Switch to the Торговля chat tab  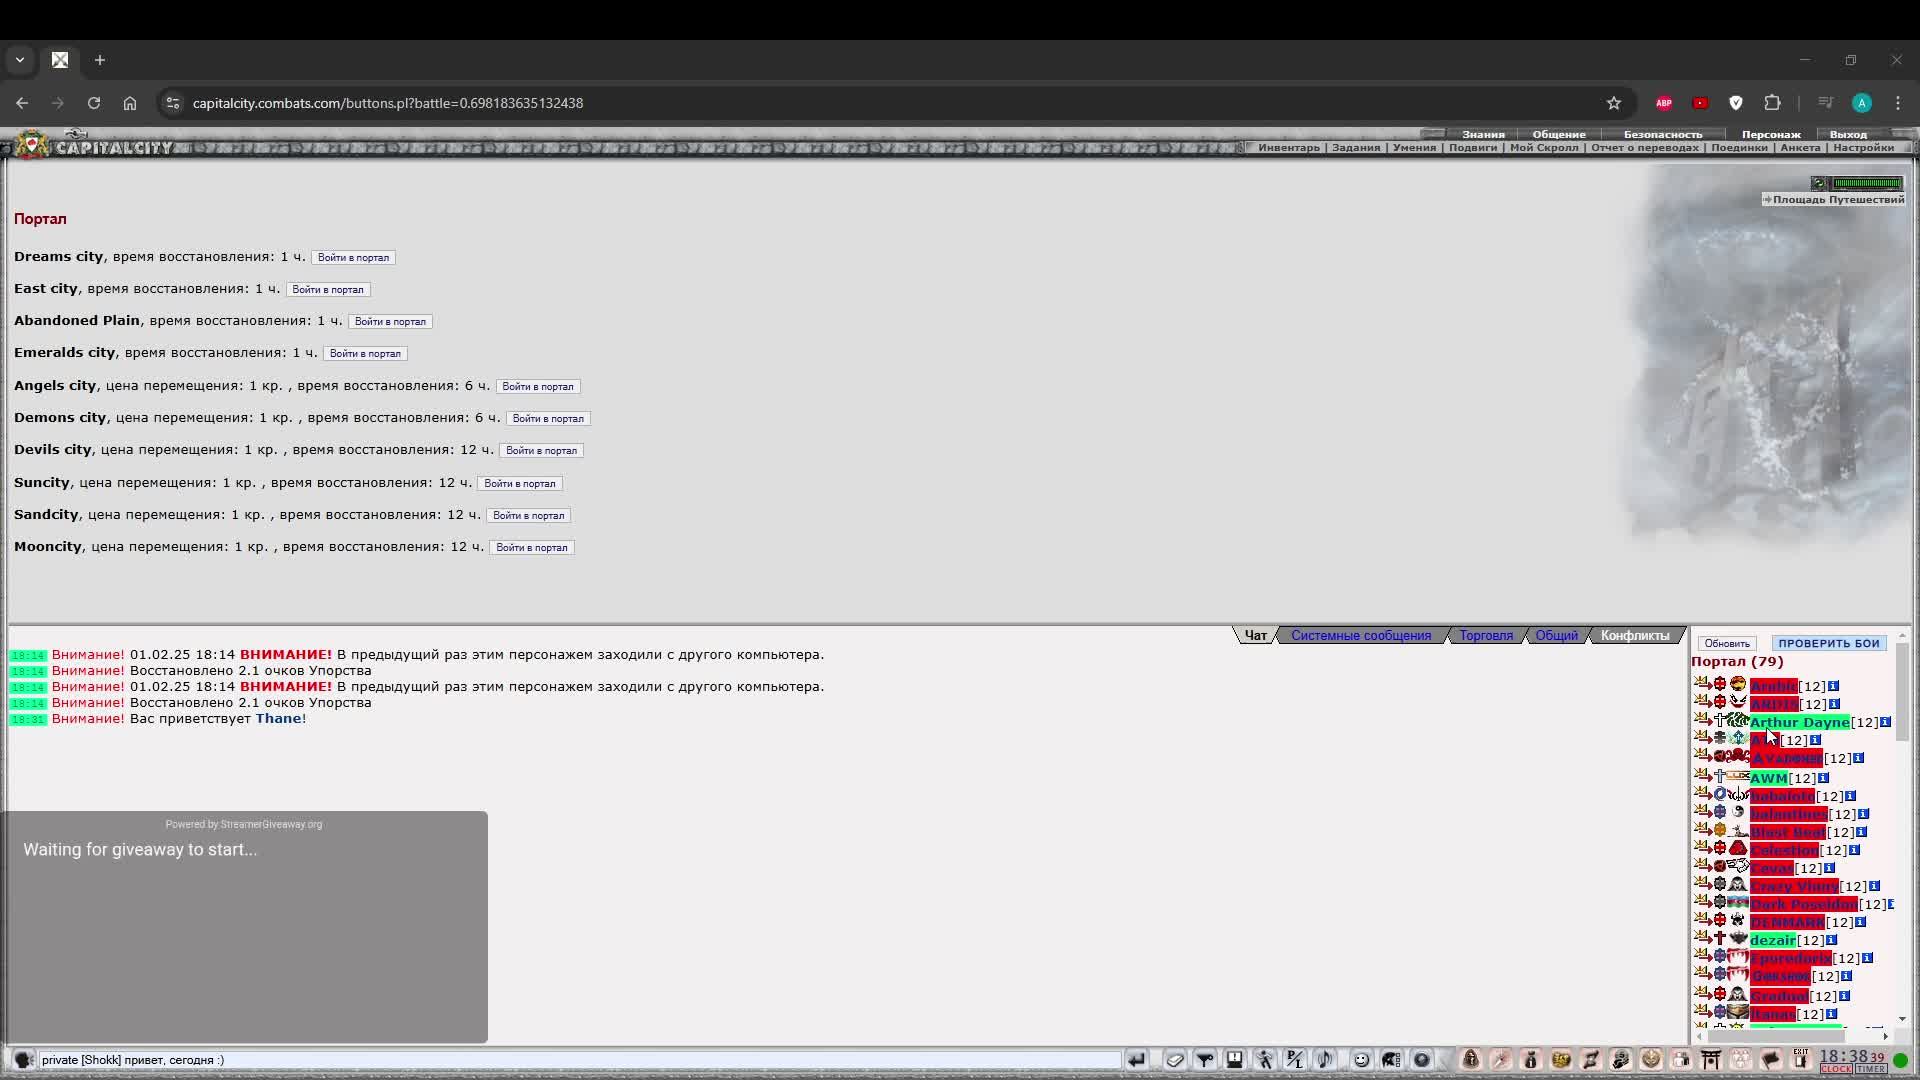[1485, 636]
